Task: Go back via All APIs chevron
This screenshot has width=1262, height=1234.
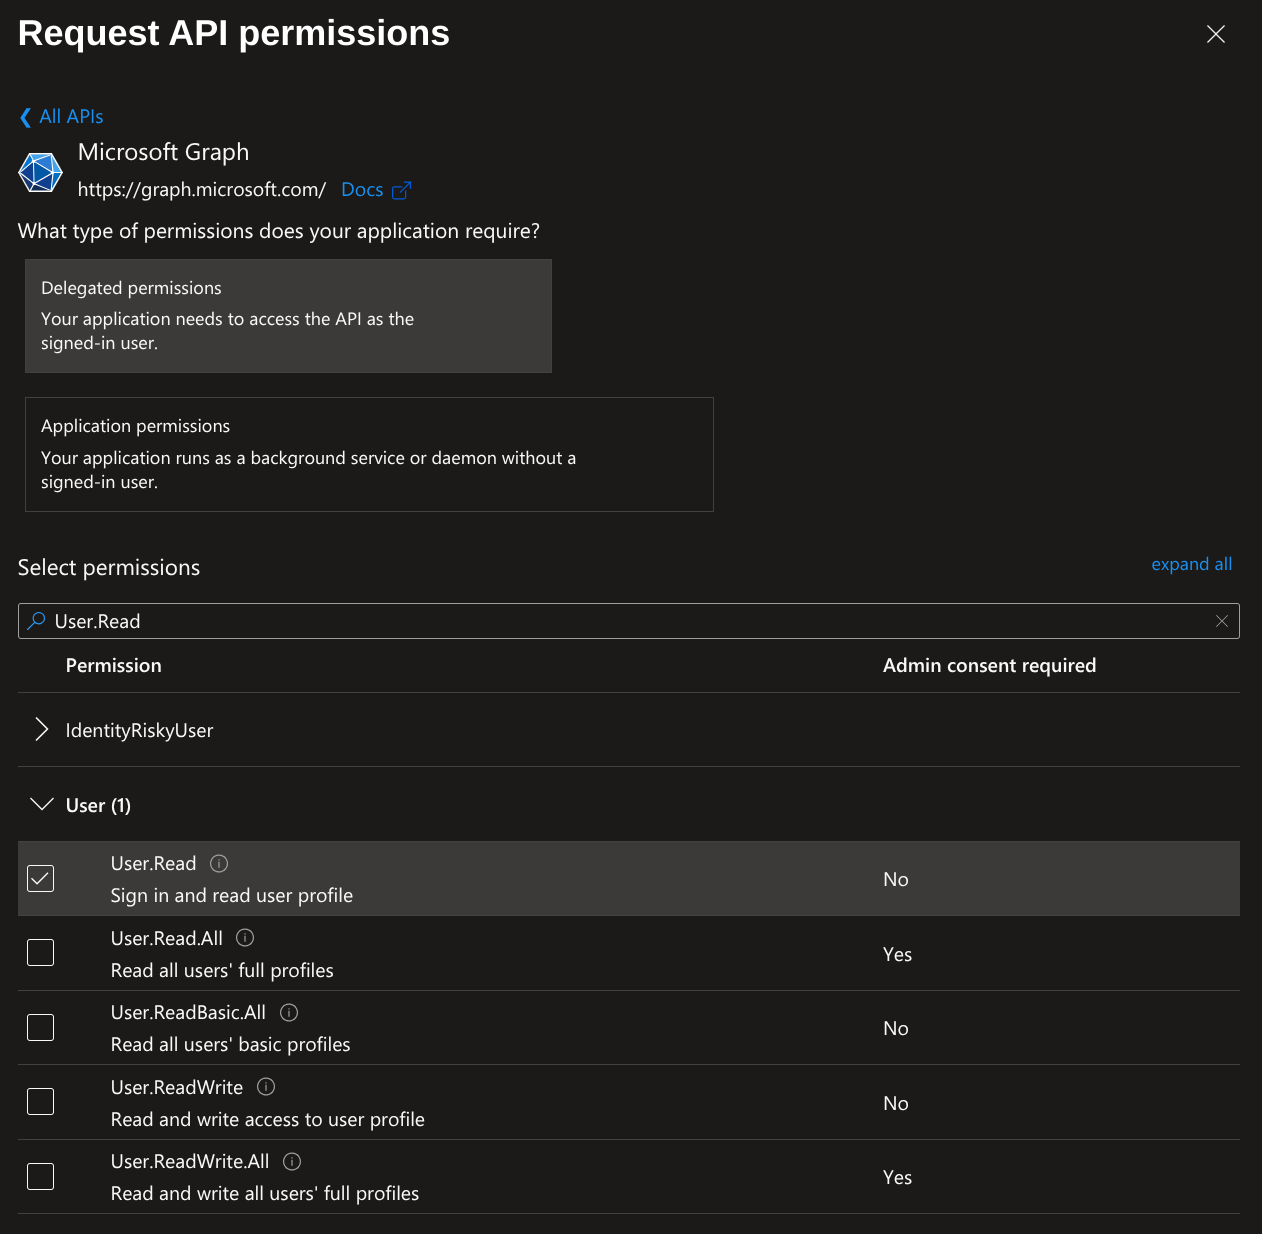Action: pyautogui.click(x=25, y=117)
